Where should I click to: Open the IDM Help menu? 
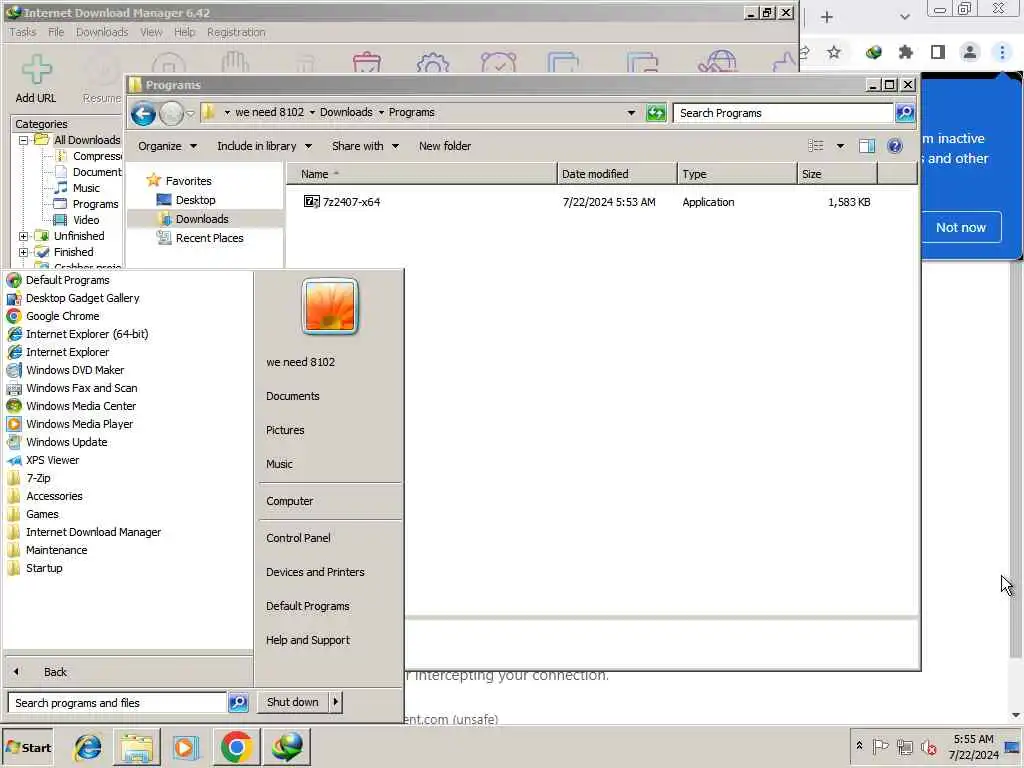pos(184,32)
